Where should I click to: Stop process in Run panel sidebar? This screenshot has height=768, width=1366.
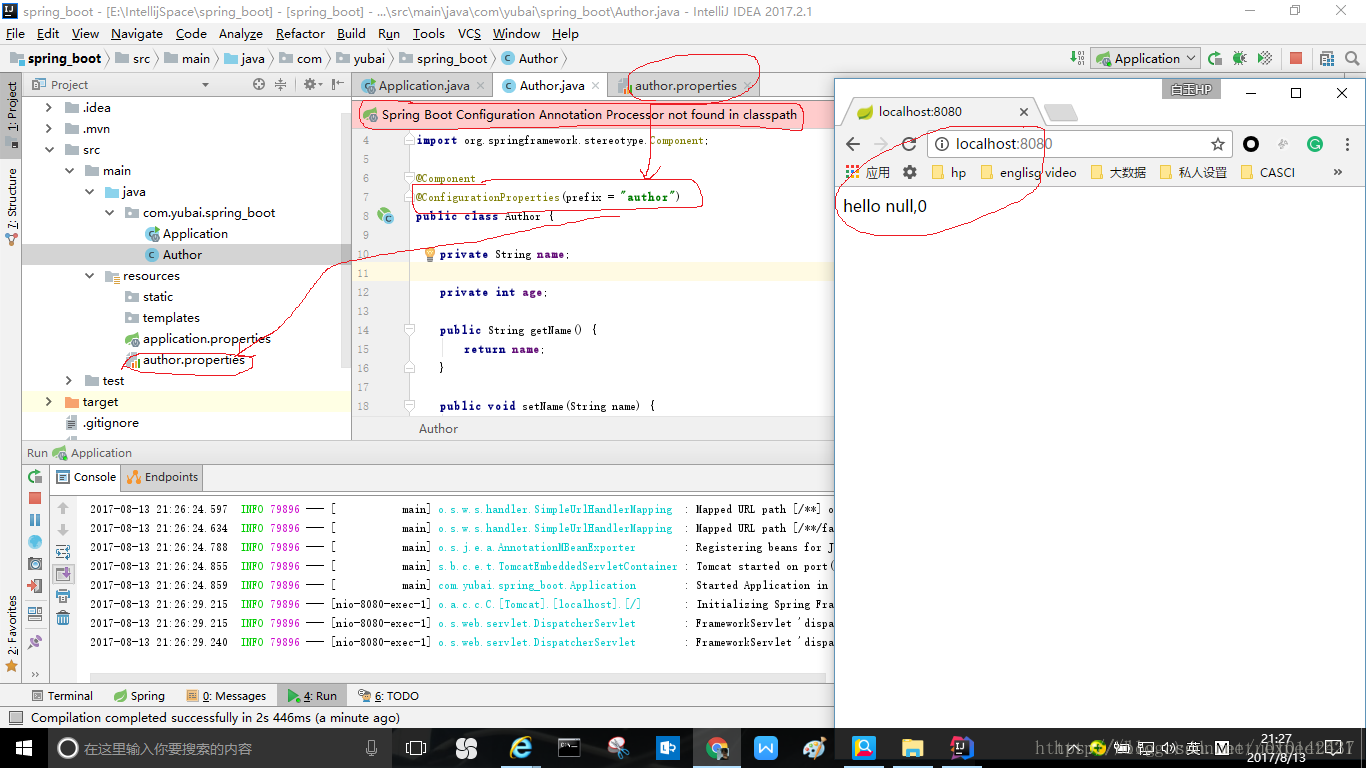(x=35, y=498)
